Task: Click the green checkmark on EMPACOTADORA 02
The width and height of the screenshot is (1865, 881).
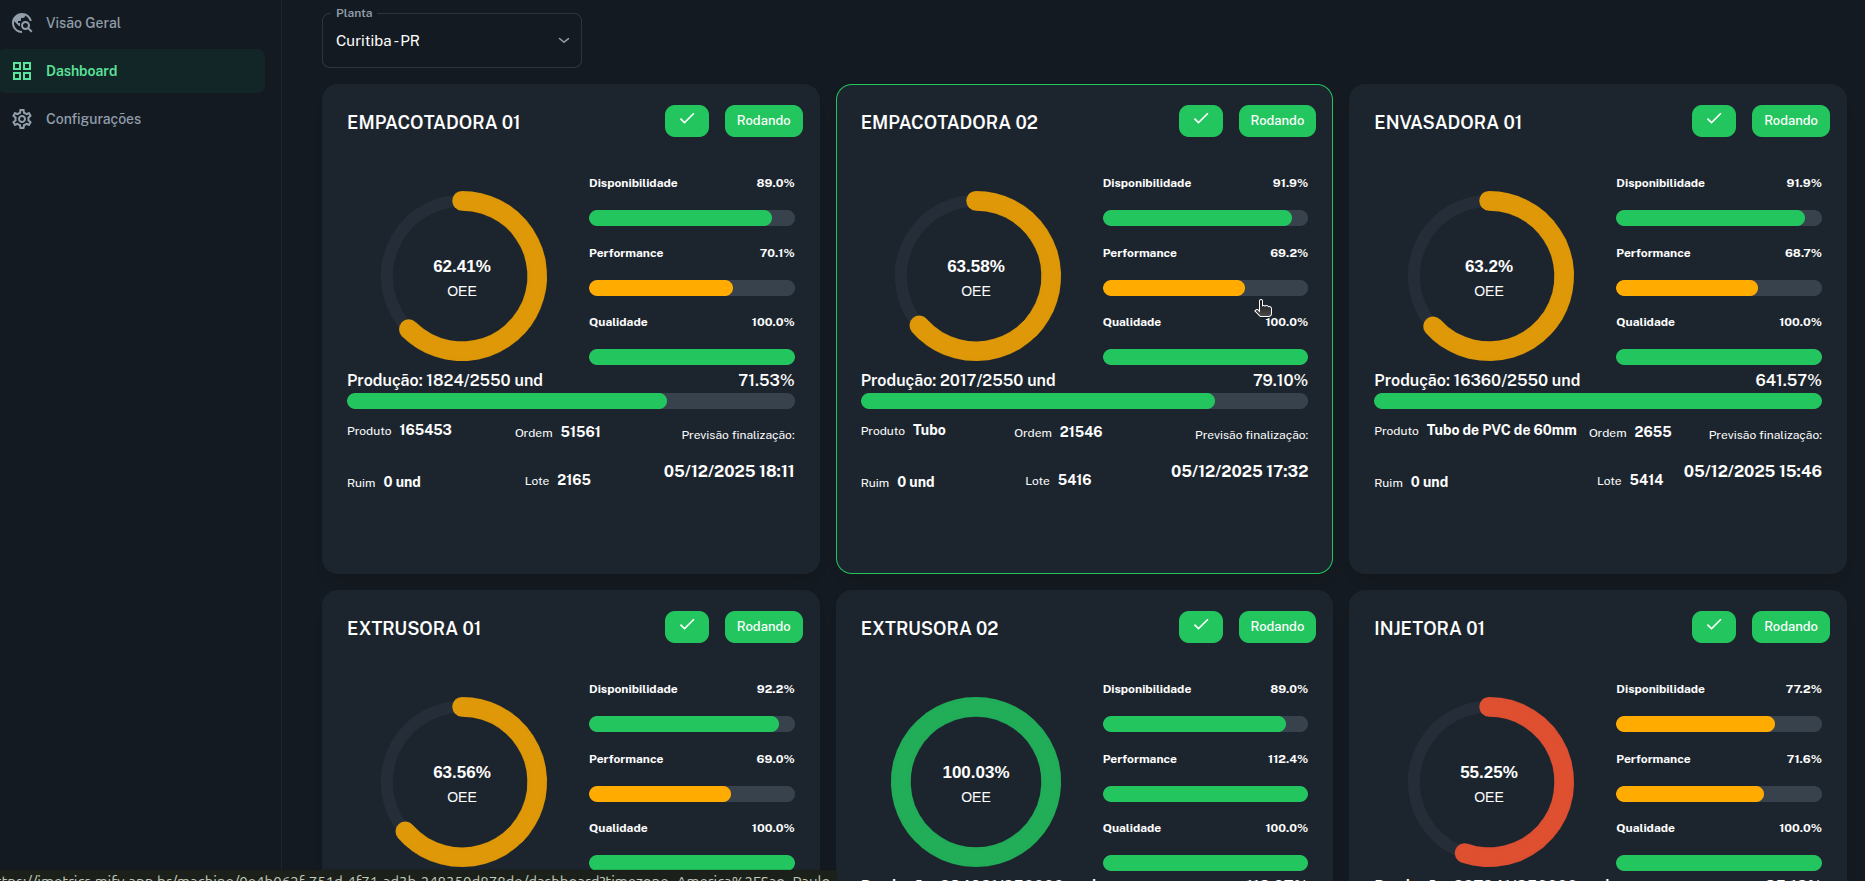Action: tap(1200, 121)
